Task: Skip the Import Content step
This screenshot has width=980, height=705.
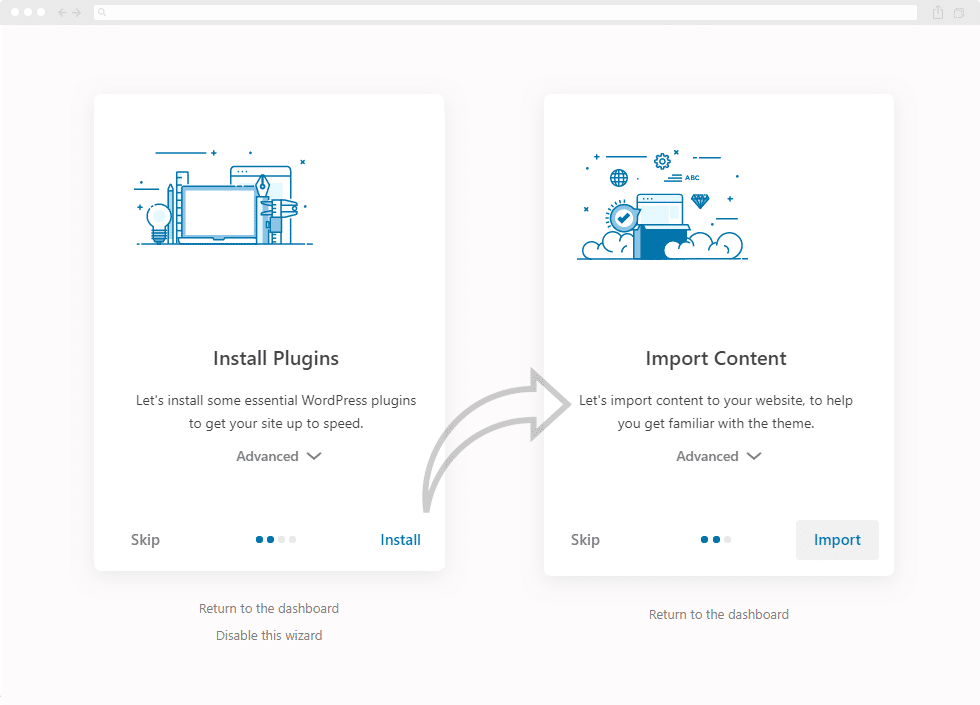Action: [585, 539]
